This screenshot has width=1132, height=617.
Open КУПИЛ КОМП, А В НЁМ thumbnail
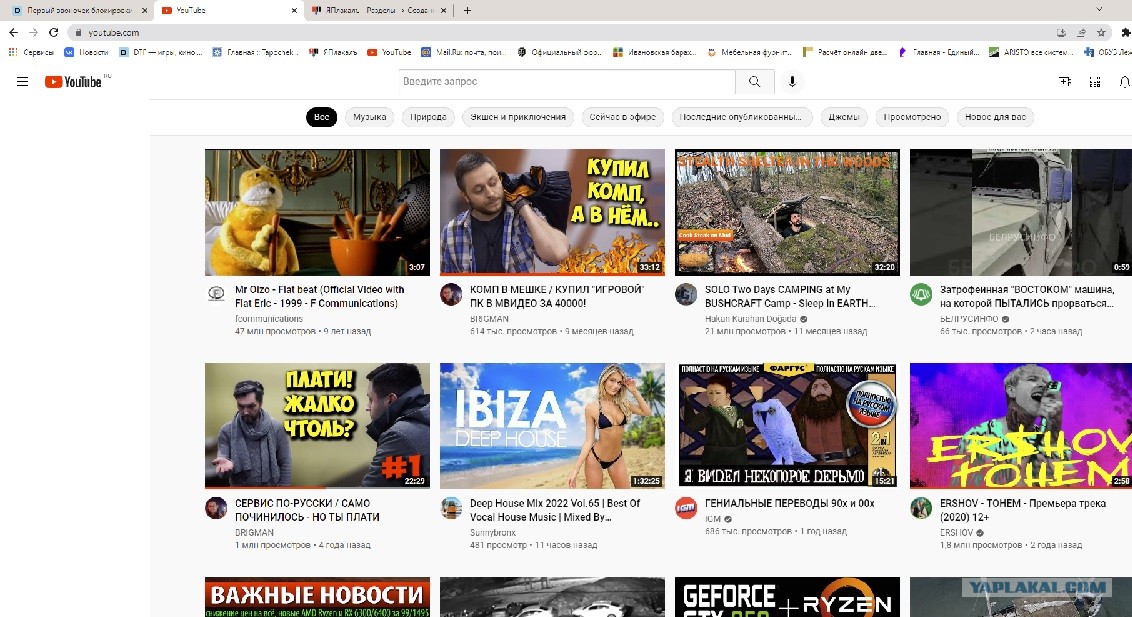tap(552, 212)
